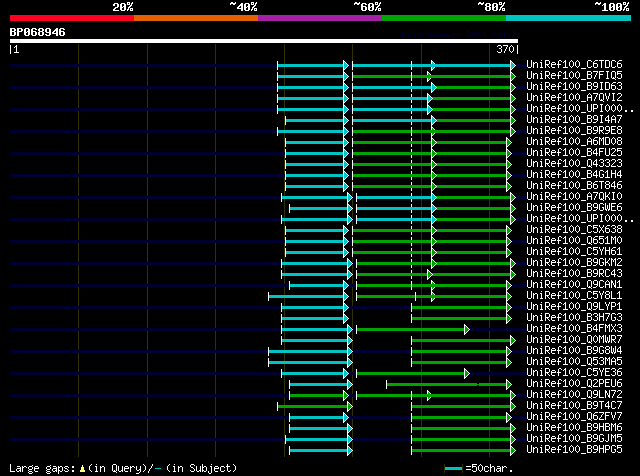640x476 pixels.
Task: Select the UniRef100_Q43323 hit label
Action: [574, 164]
